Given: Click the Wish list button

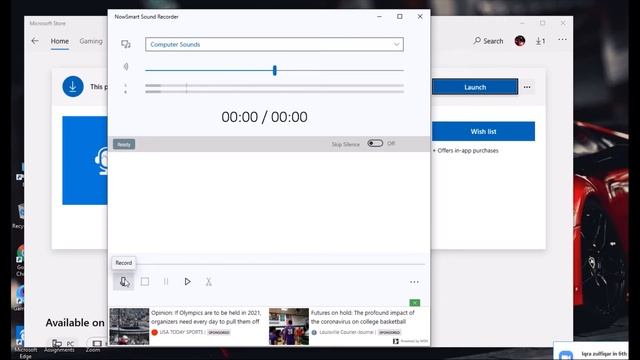Looking at the screenshot, I should pyautogui.click(x=484, y=131).
